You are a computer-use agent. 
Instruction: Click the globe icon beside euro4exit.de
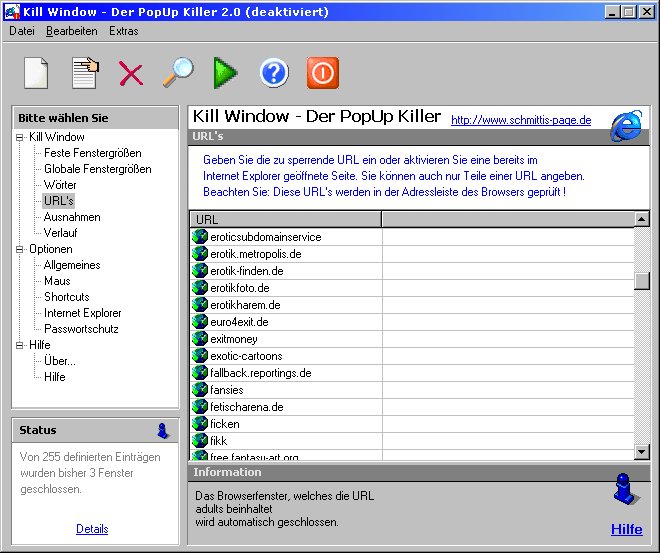(x=200, y=322)
